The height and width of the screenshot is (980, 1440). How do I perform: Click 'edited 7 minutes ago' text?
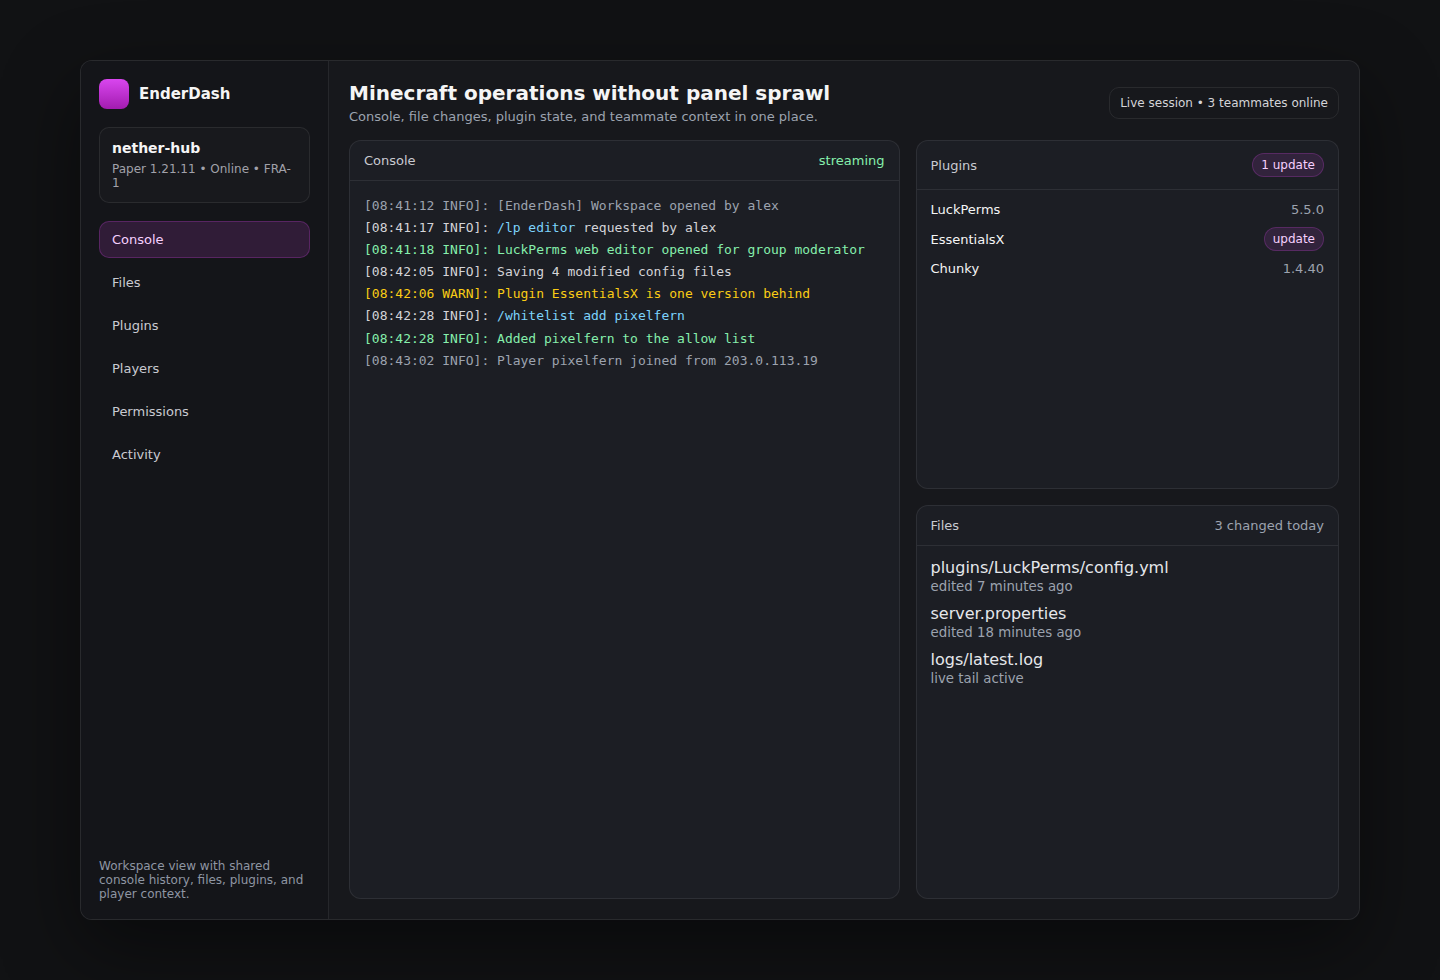(1001, 587)
